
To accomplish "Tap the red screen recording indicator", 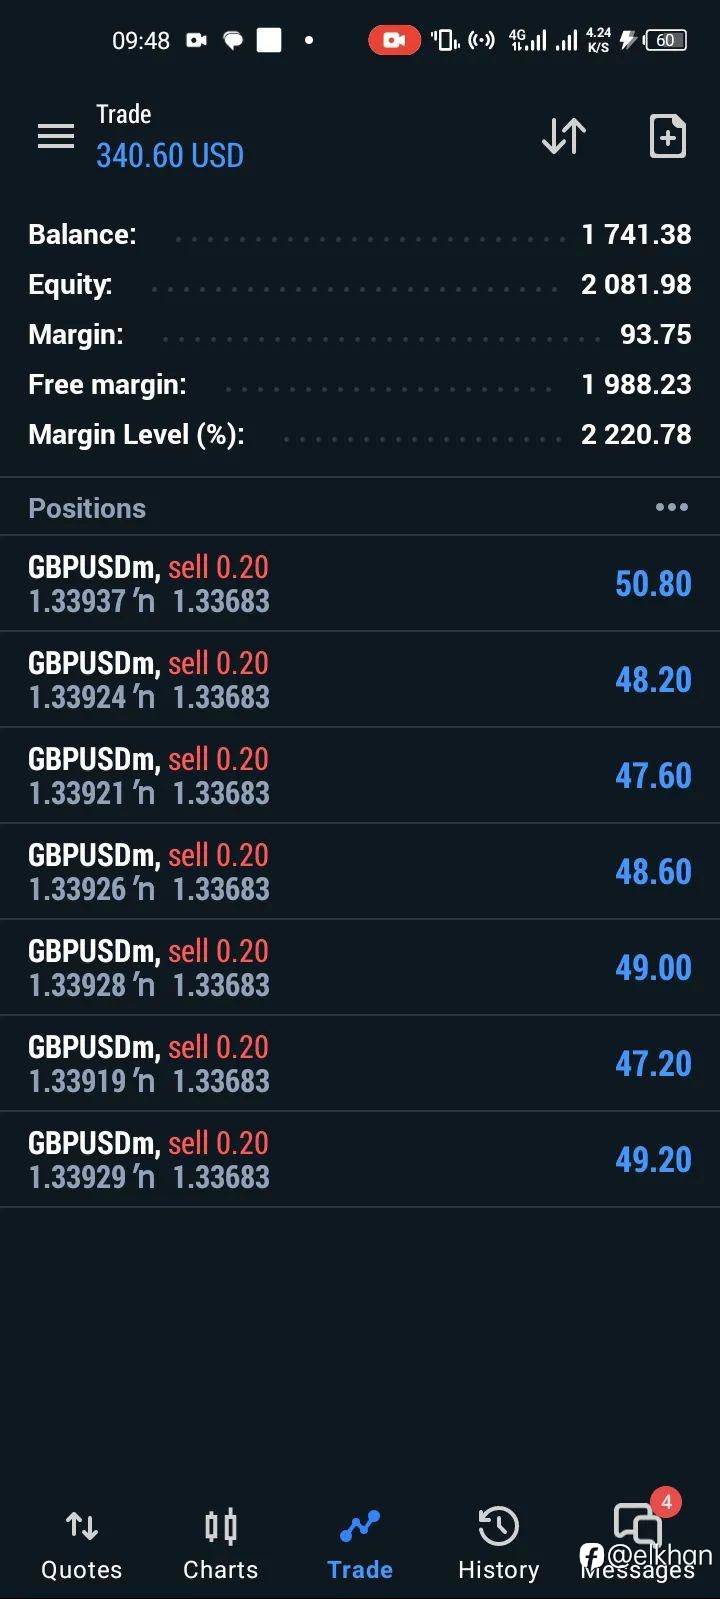I will 394,40.
